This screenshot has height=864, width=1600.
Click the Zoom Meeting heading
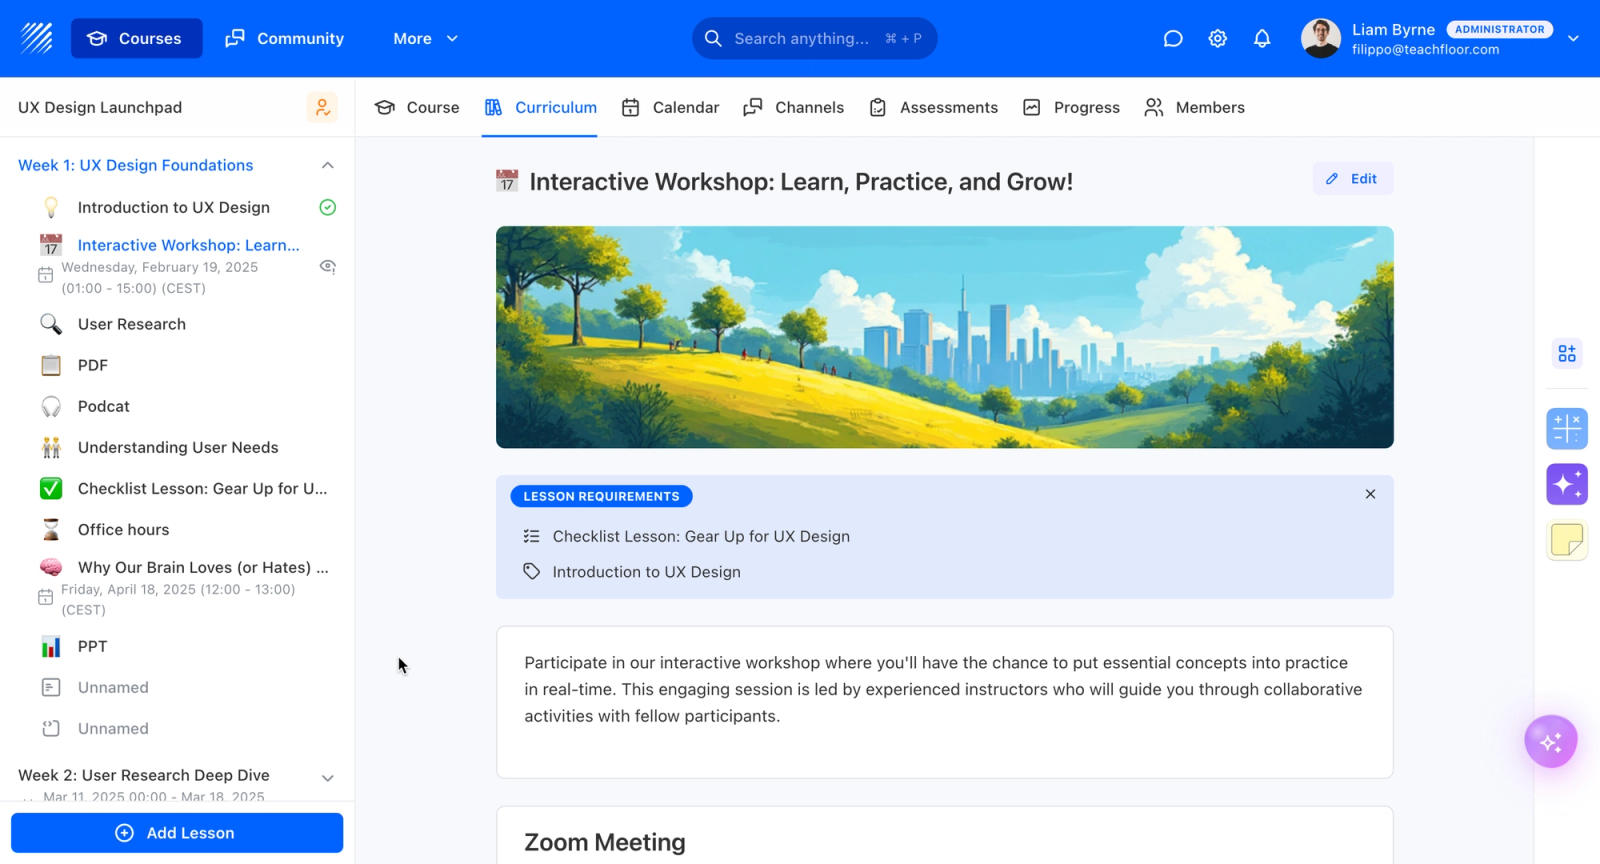click(x=605, y=842)
